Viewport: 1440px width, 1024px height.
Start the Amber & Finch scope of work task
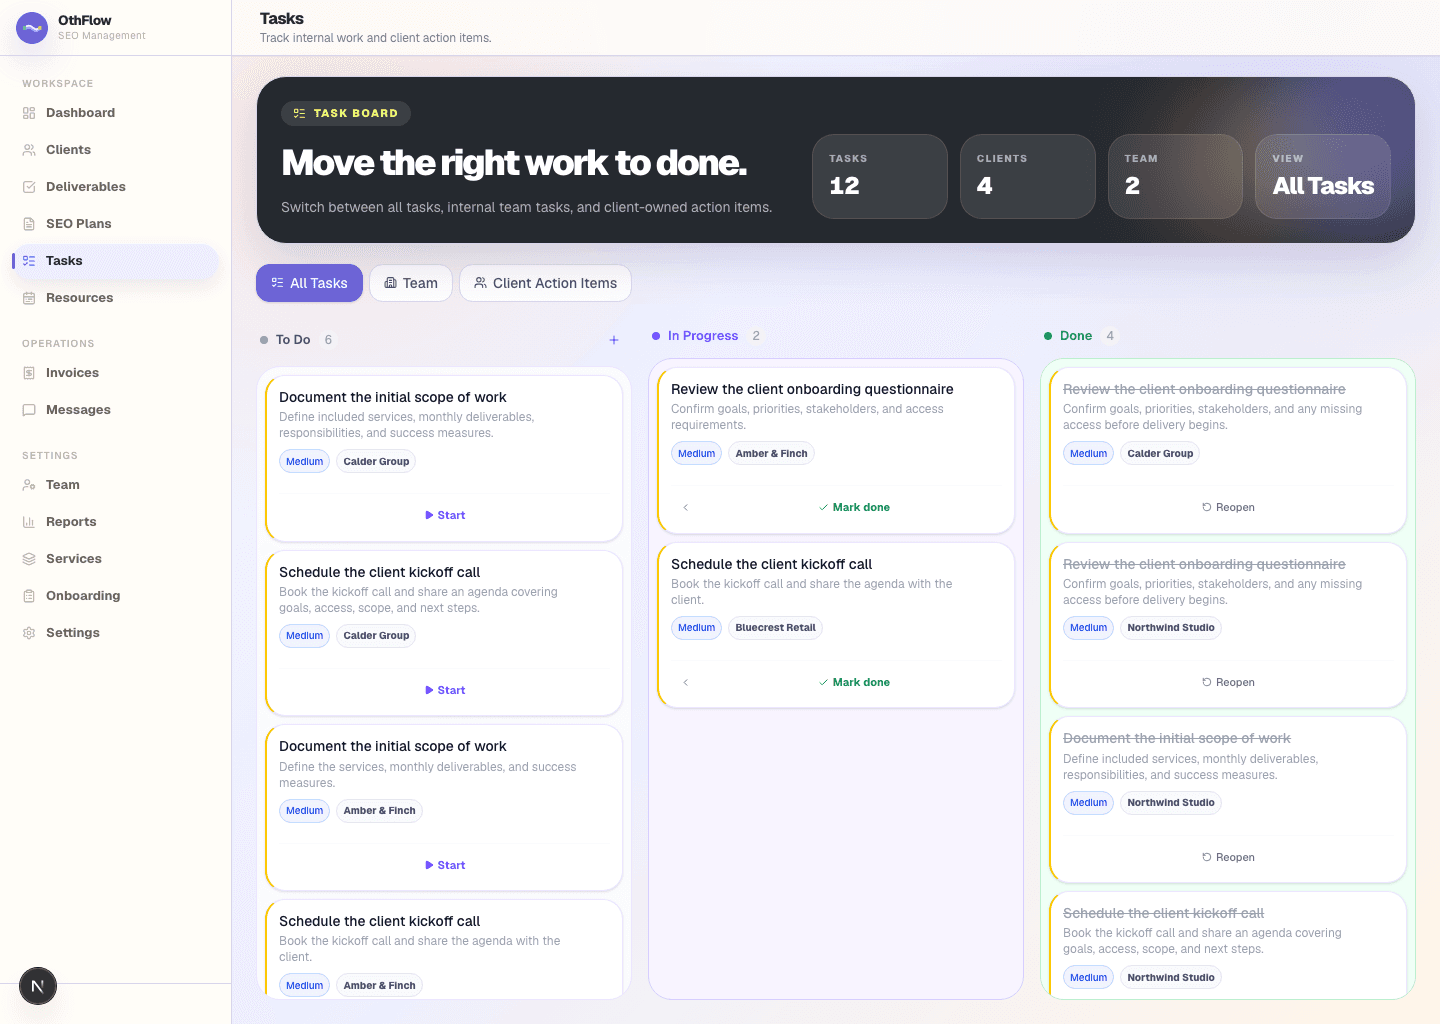tap(445, 865)
